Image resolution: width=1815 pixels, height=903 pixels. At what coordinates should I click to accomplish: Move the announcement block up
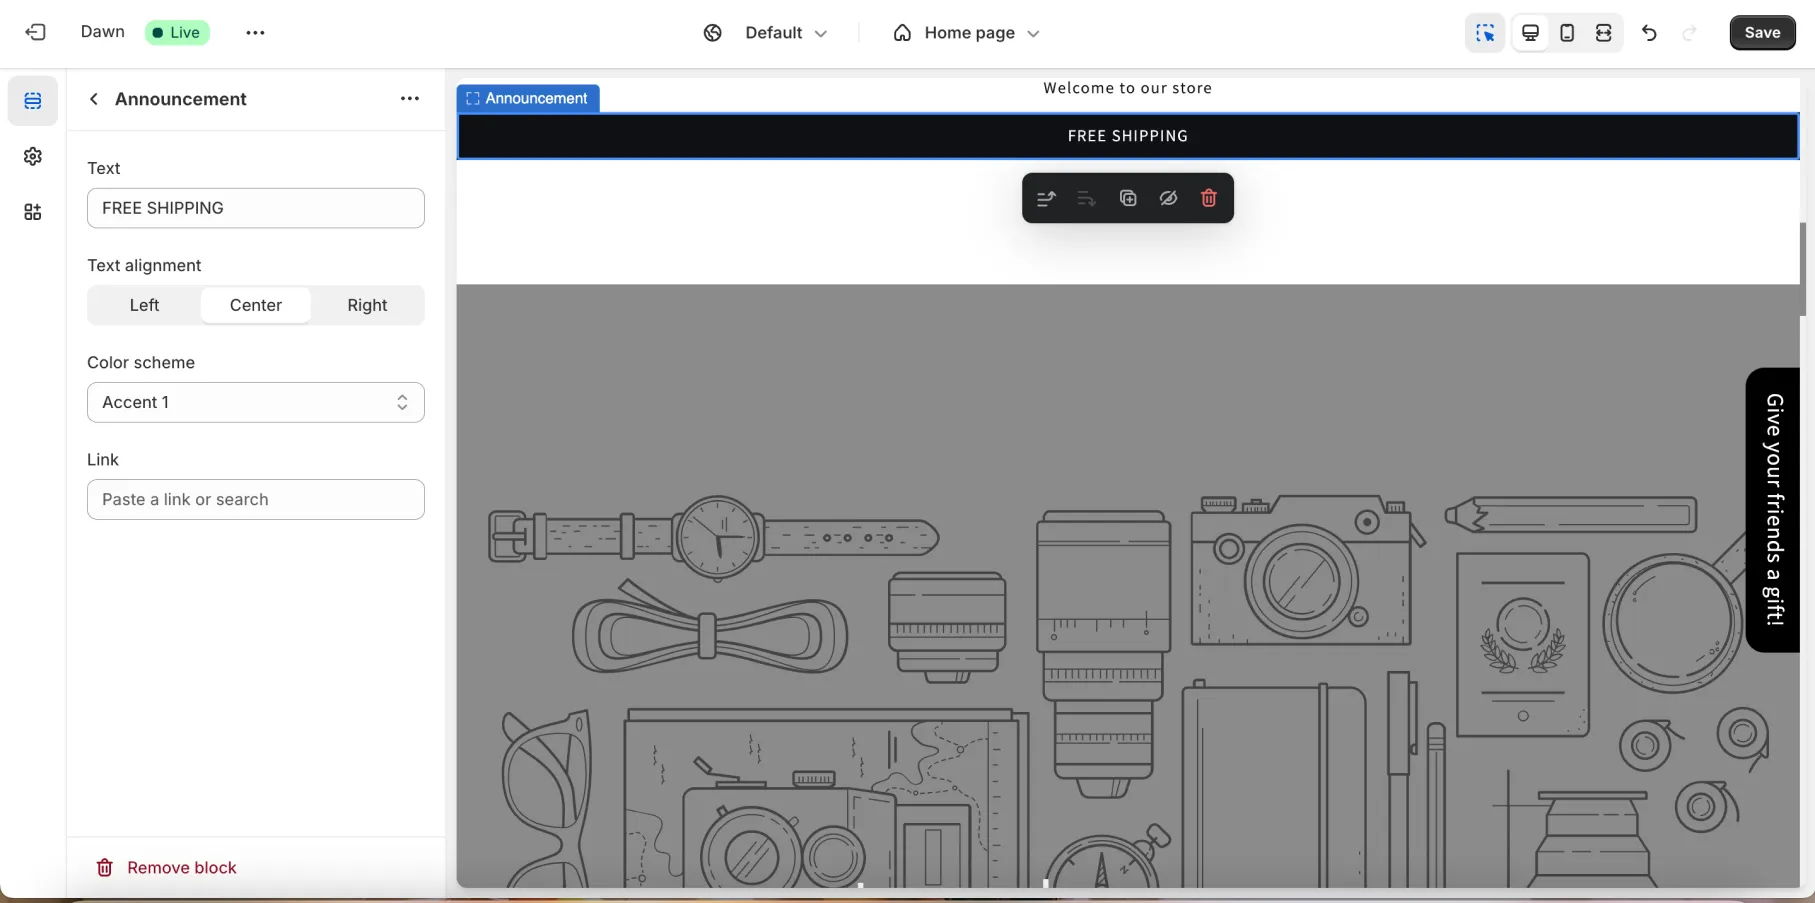[x=1046, y=198]
